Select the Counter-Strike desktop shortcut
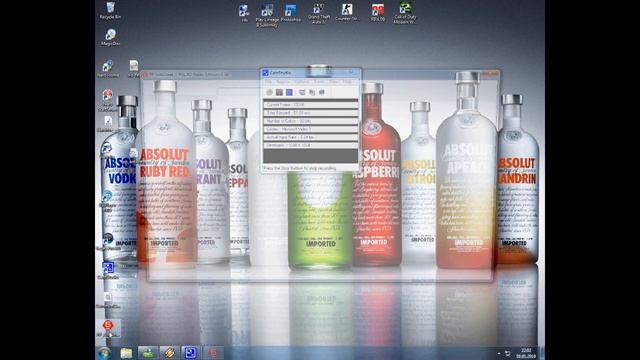Screen dimensions: 640x360 pyautogui.click(x=347, y=12)
